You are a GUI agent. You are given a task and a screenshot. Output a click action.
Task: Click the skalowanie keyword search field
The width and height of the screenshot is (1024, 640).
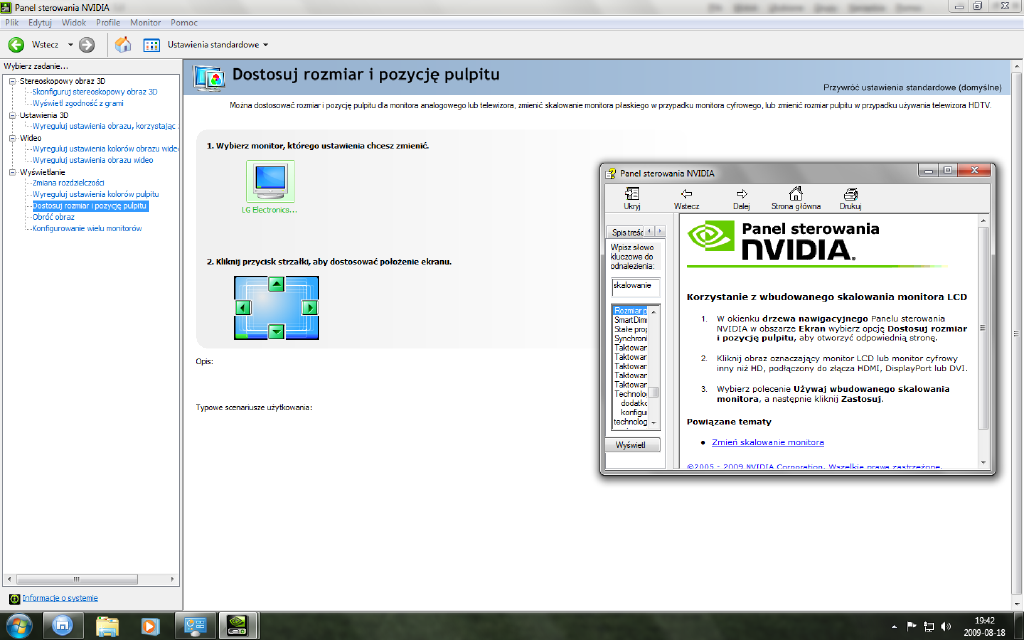[x=635, y=287]
